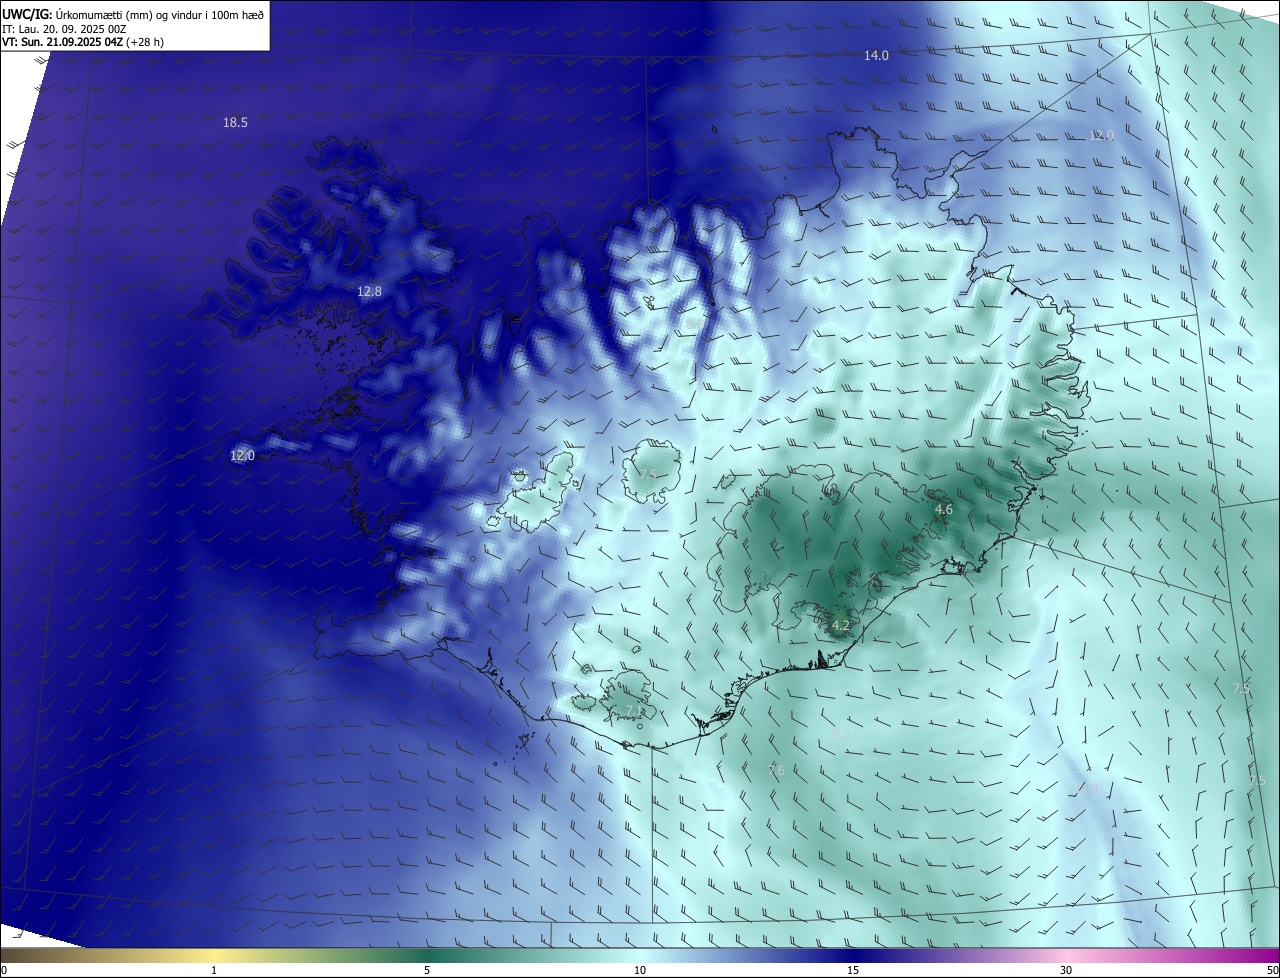Click the 7.6 value label off the south coast
Image resolution: width=1280 pixels, height=978 pixels.
pos(776,771)
